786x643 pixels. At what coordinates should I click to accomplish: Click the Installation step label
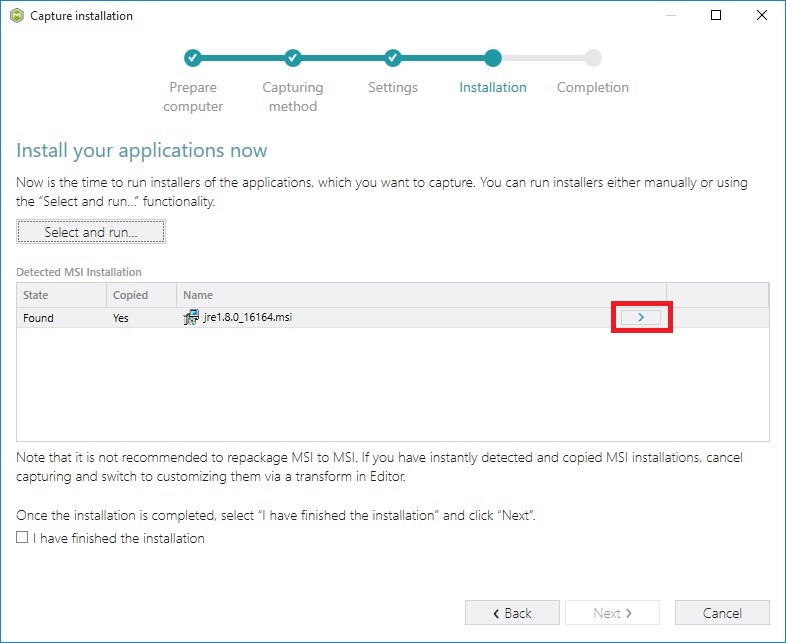point(493,87)
